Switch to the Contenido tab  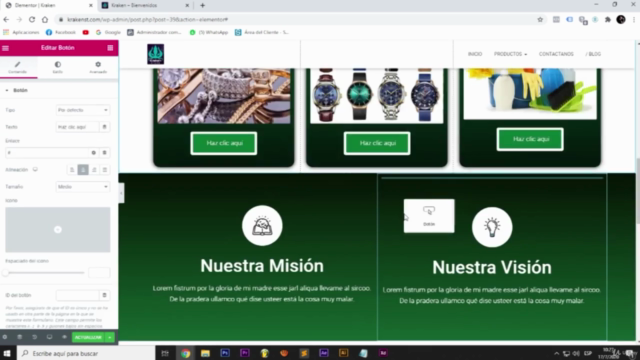[x=18, y=67]
